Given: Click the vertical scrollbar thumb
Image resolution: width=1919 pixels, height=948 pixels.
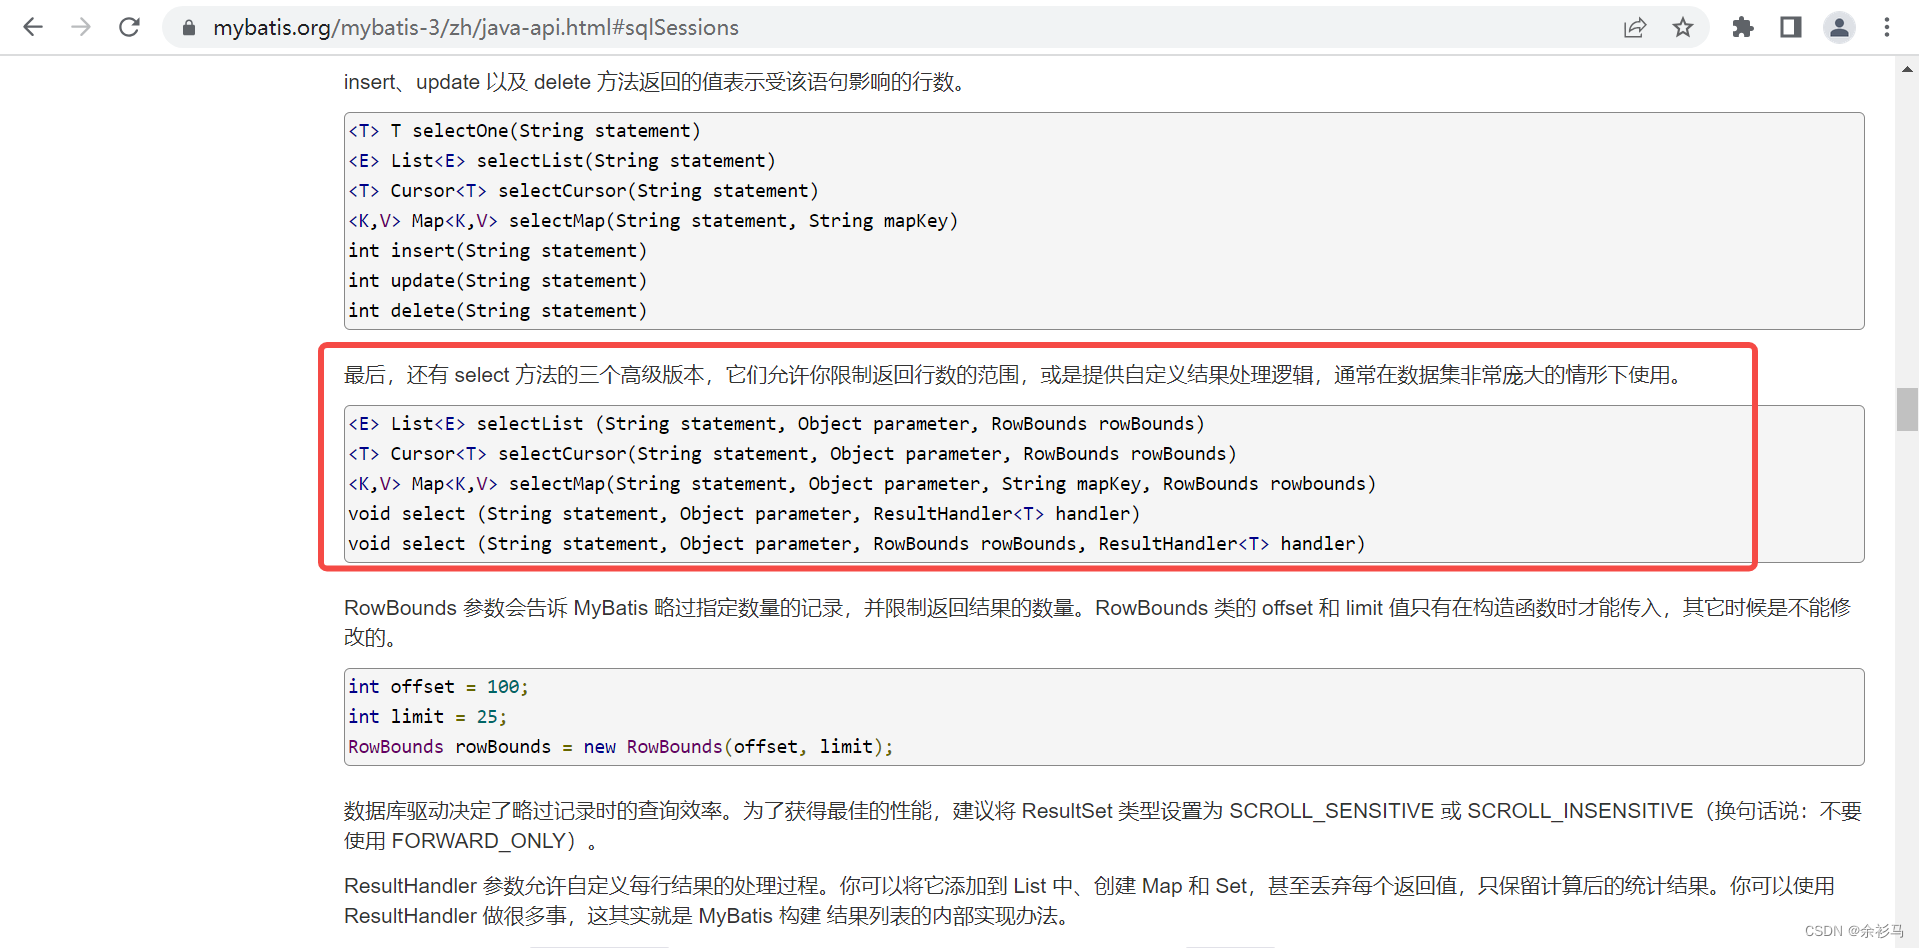Looking at the screenshot, I should click(x=1906, y=410).
